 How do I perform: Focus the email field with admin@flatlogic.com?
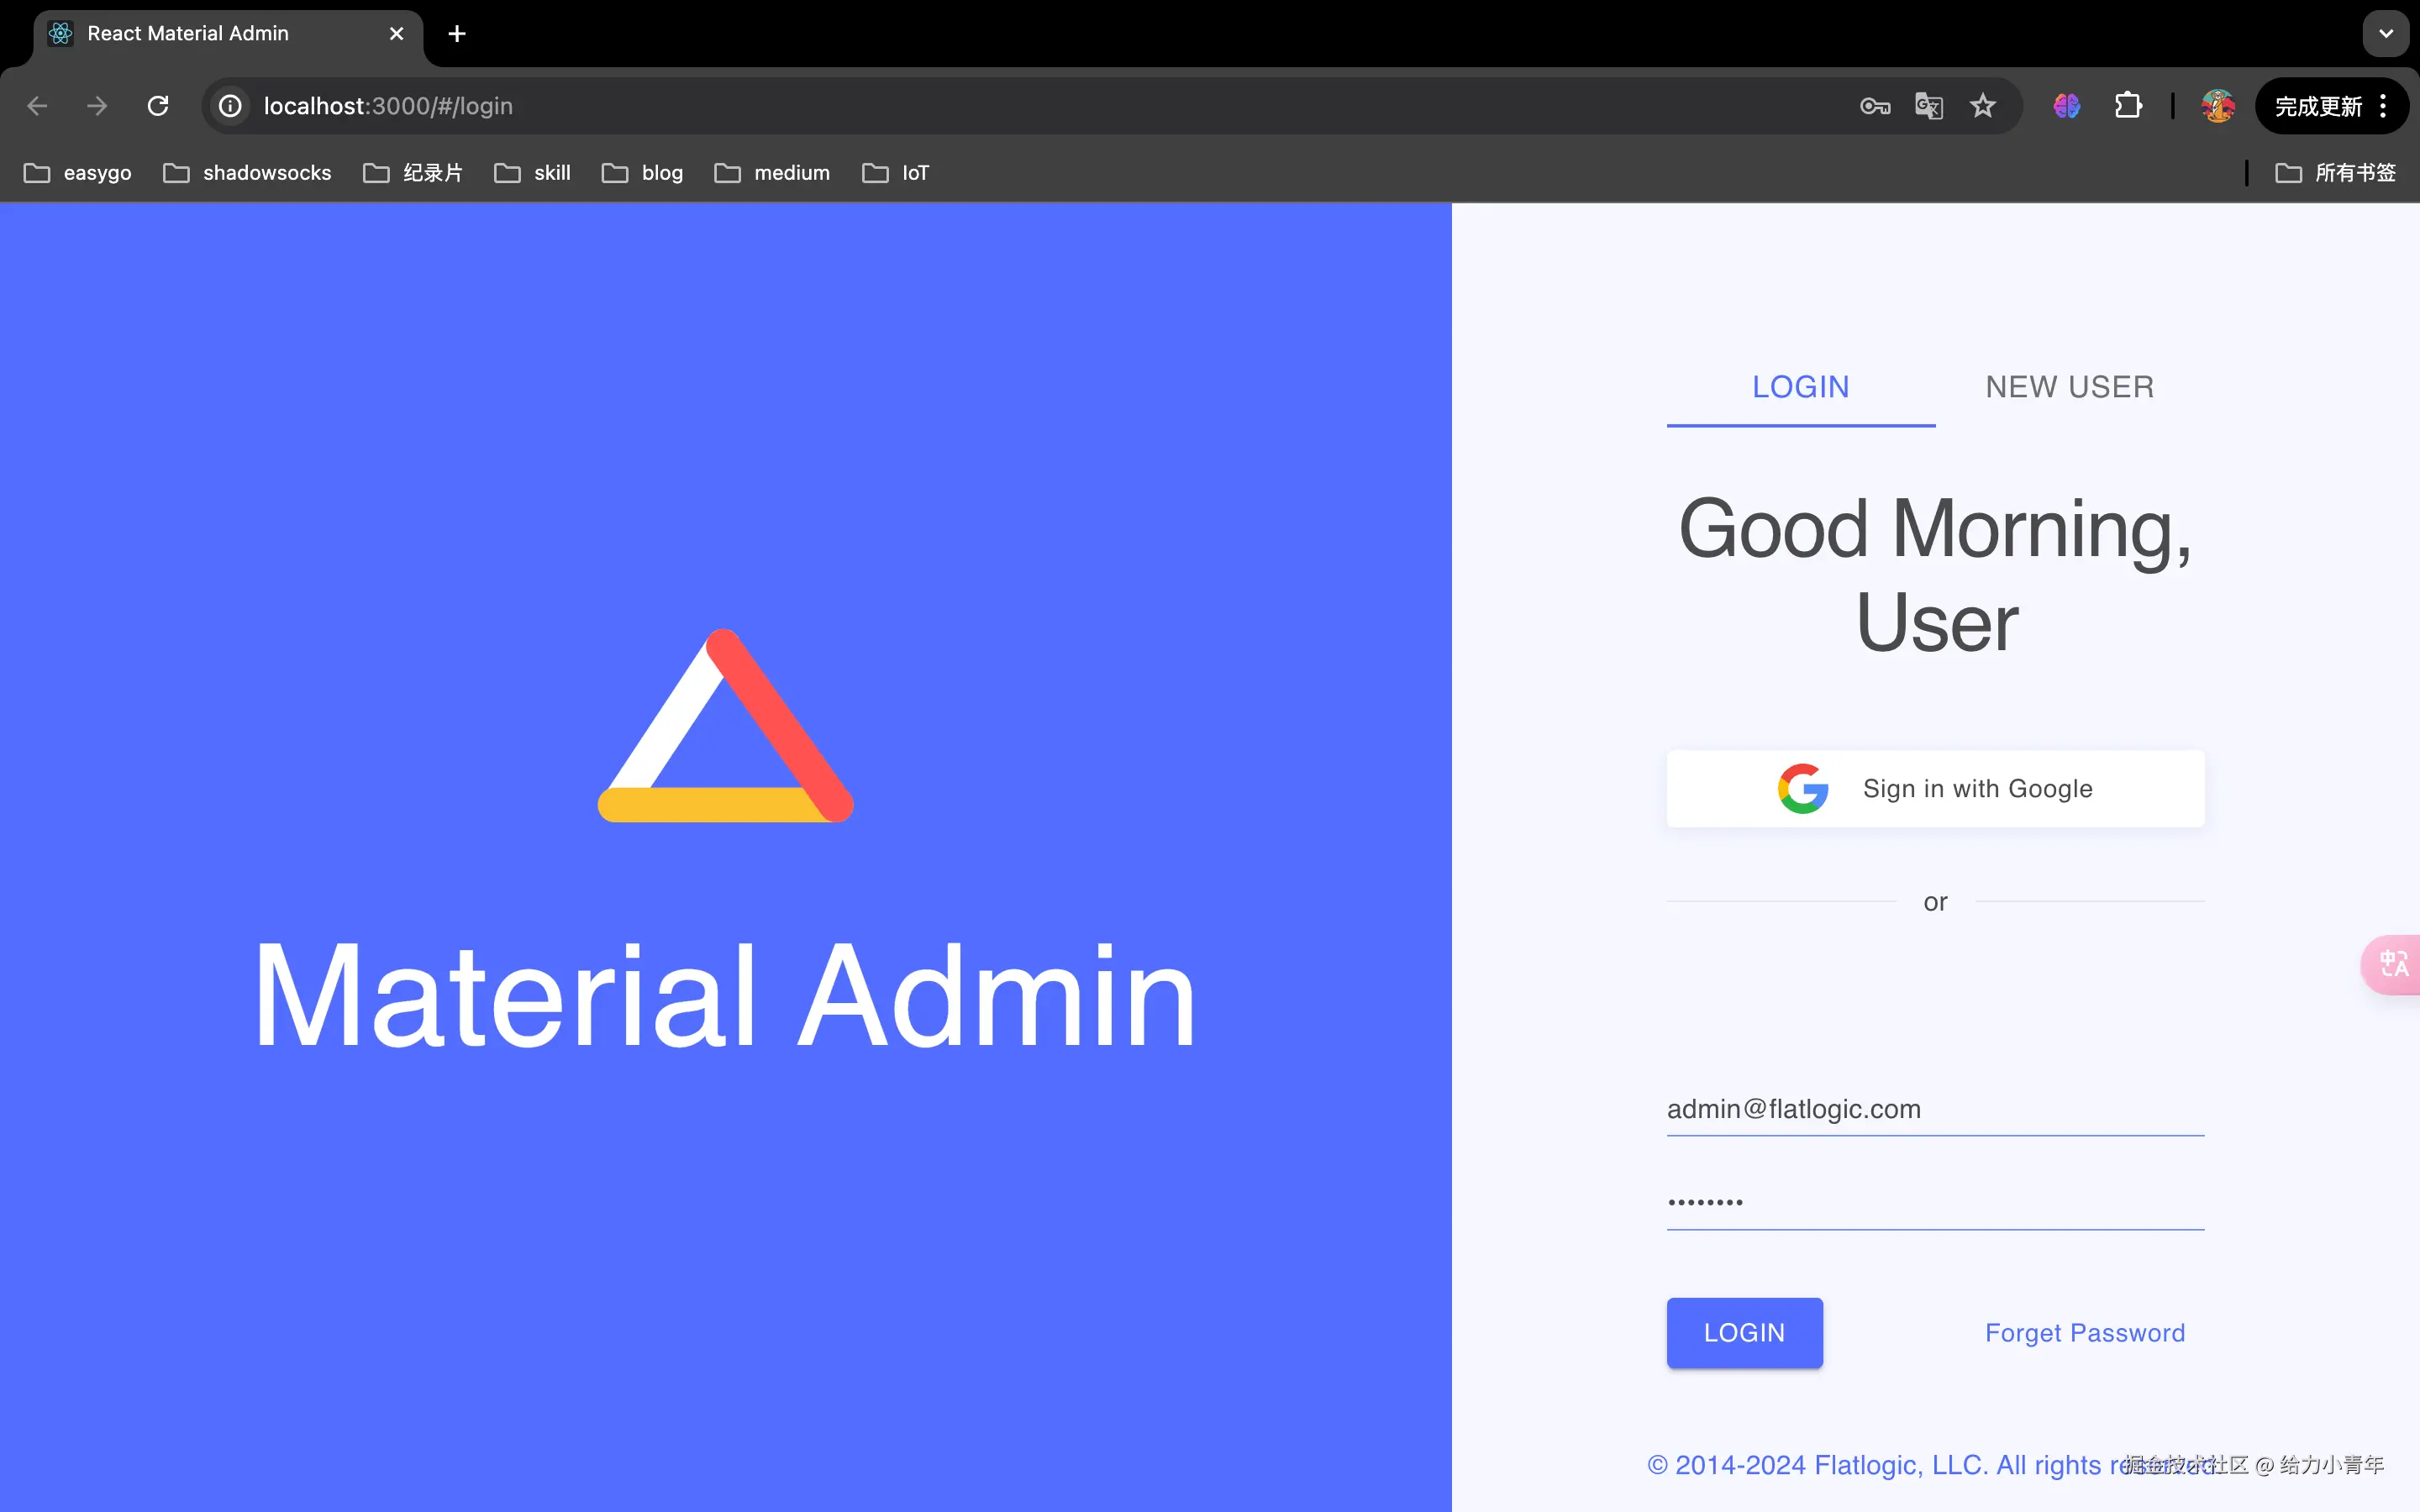click(x=1935, y=1109)
